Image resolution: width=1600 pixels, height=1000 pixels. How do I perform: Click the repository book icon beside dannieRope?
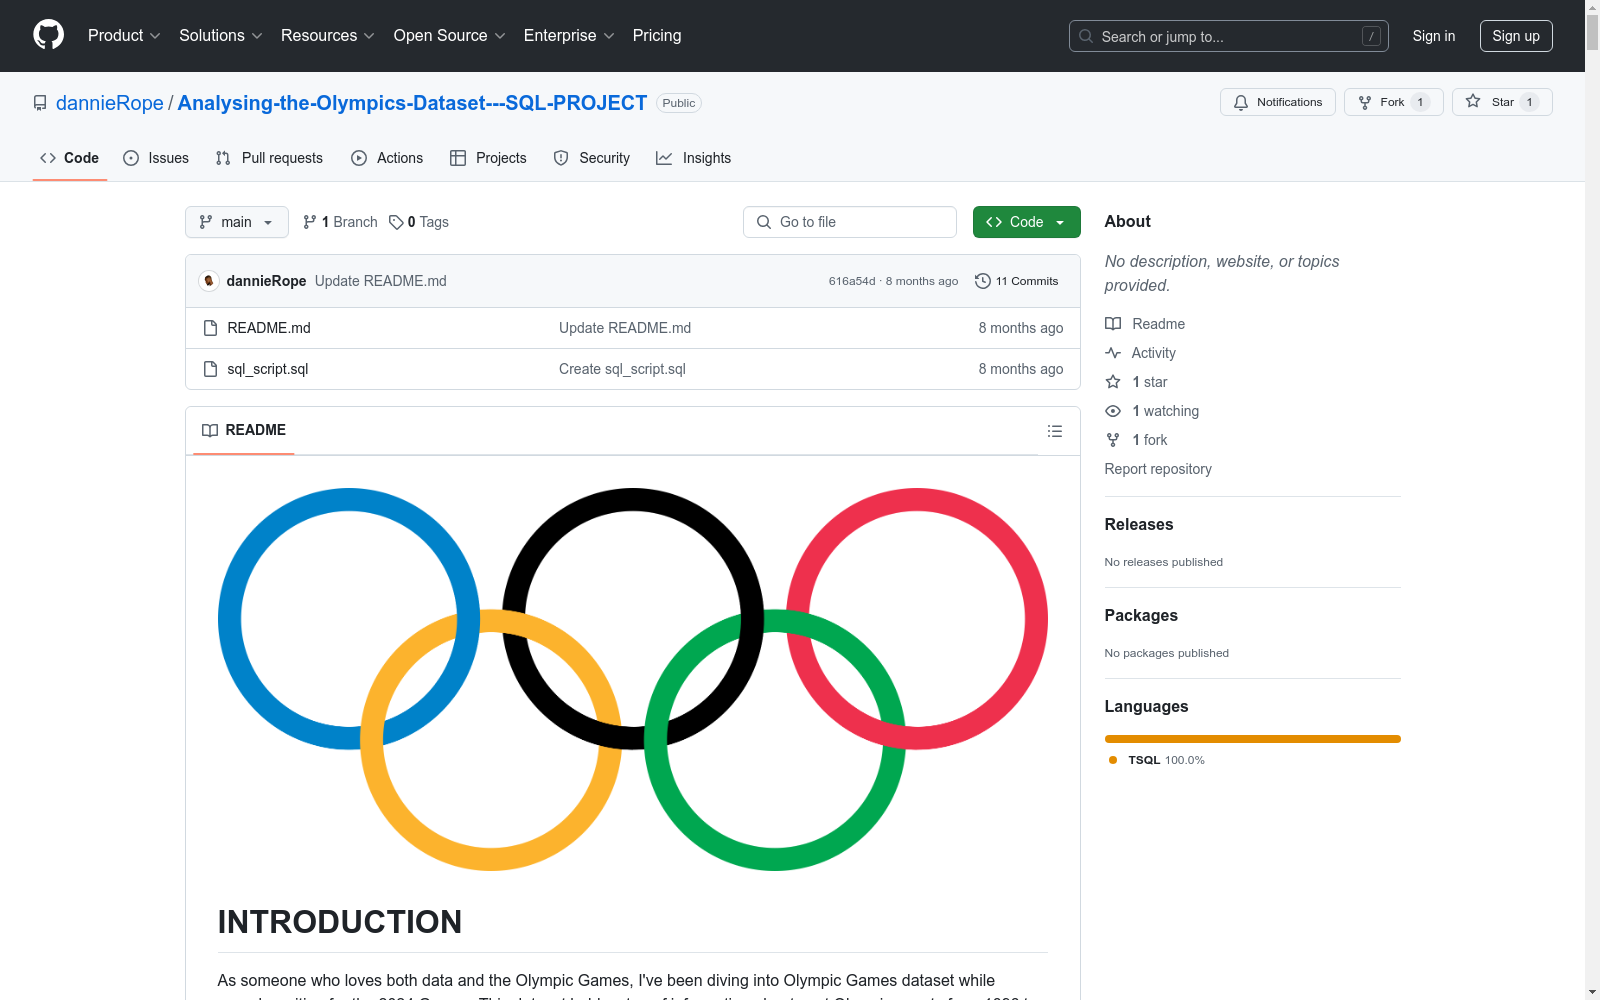pyautogui.click(x=40, y=103)
